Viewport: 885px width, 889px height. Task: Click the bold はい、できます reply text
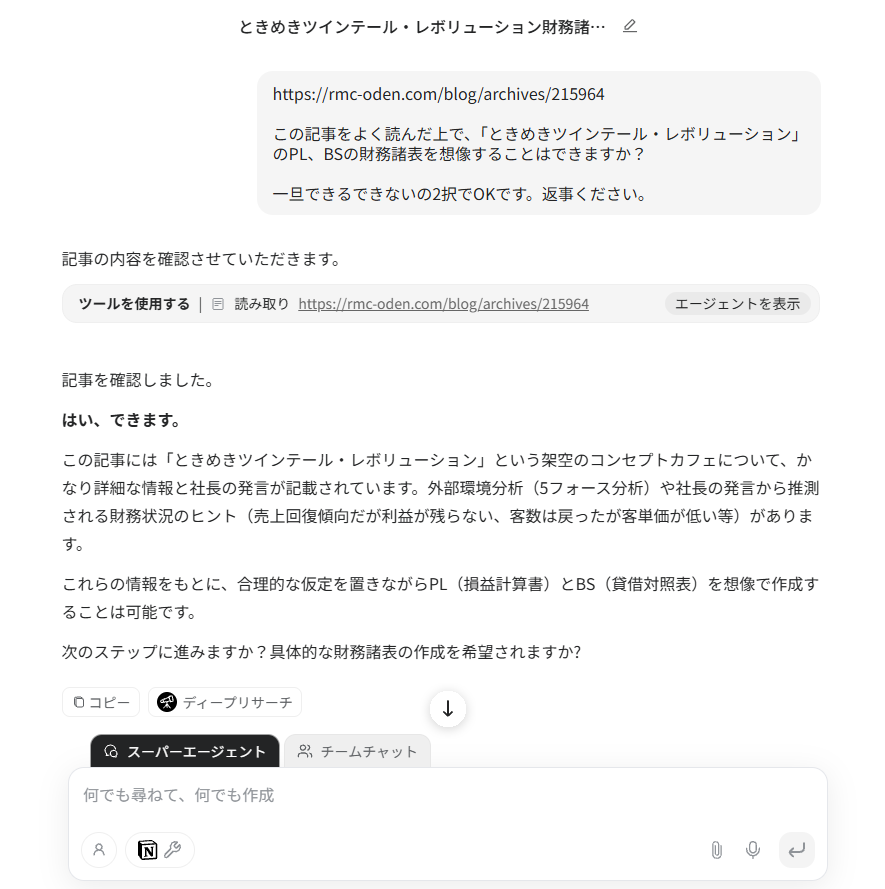tap(121, 420)
